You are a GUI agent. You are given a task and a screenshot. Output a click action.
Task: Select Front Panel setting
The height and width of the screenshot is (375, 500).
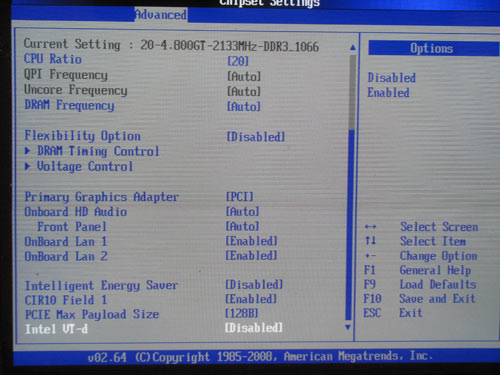pyautogui.click(x=72, y=227)
